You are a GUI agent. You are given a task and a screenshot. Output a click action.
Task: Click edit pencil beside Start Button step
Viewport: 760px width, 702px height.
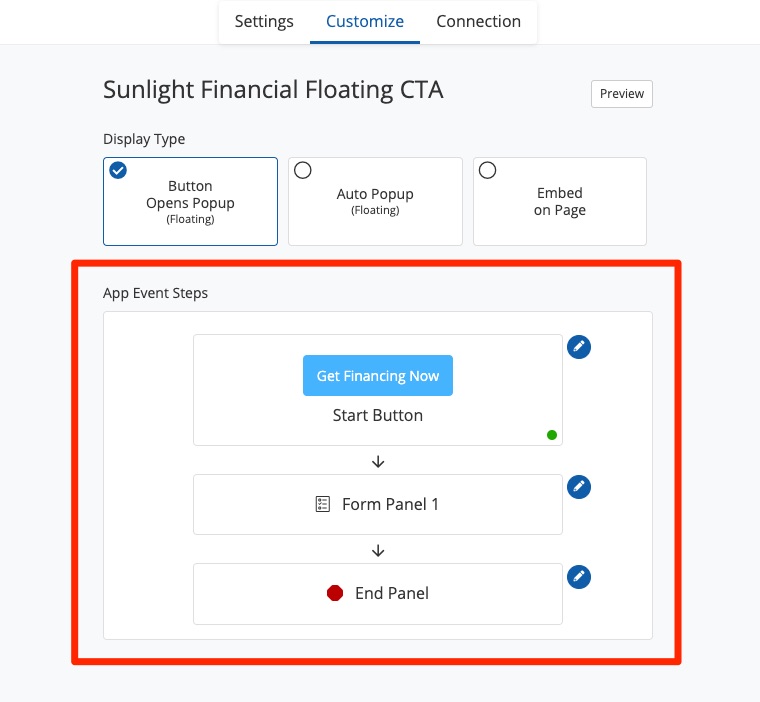point(579,347)
